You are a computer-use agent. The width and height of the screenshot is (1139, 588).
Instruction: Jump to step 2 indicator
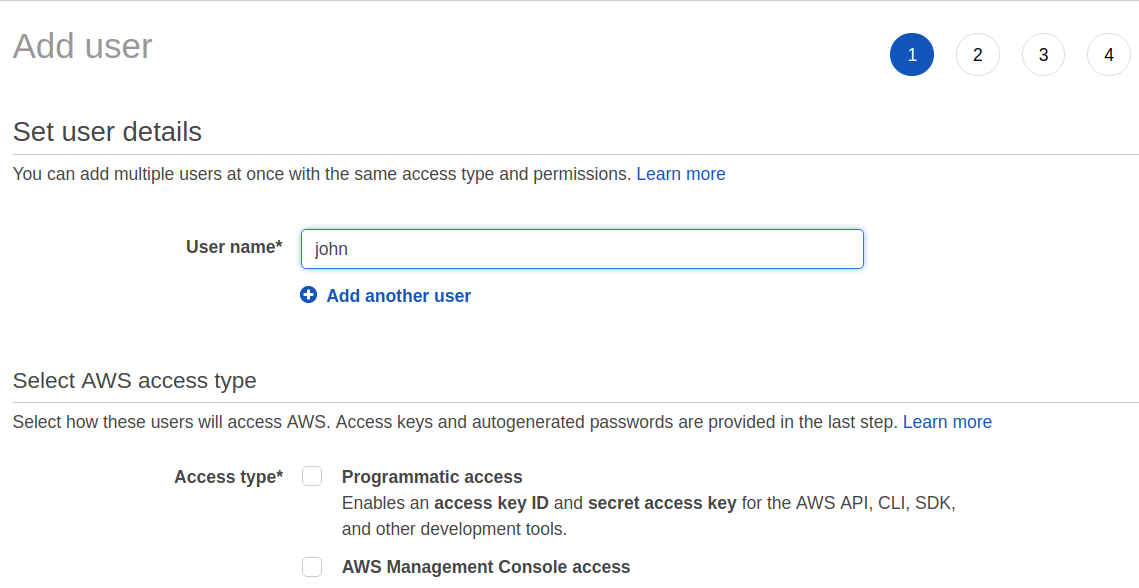coord(977,55)
